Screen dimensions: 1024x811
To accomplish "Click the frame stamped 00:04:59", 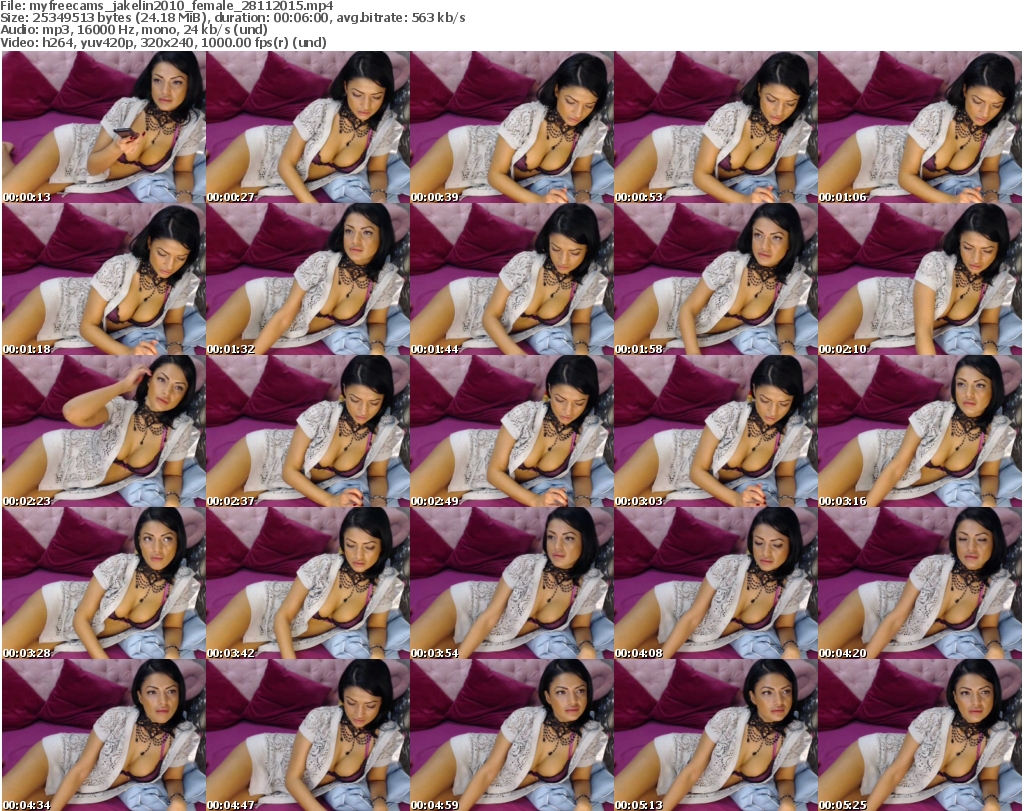I will tap(511, 735).
